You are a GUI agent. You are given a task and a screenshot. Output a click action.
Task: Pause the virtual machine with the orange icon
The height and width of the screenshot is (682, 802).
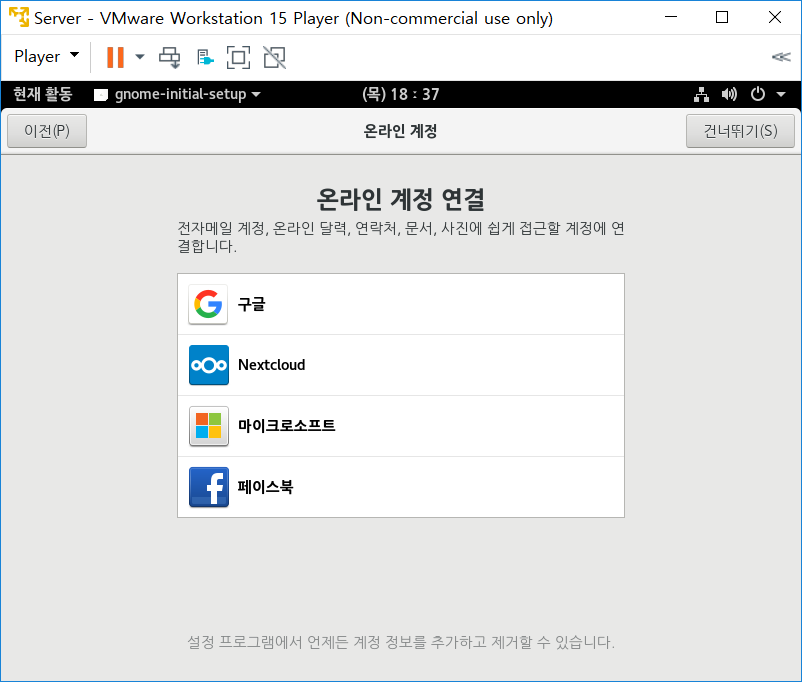(115, 57)
